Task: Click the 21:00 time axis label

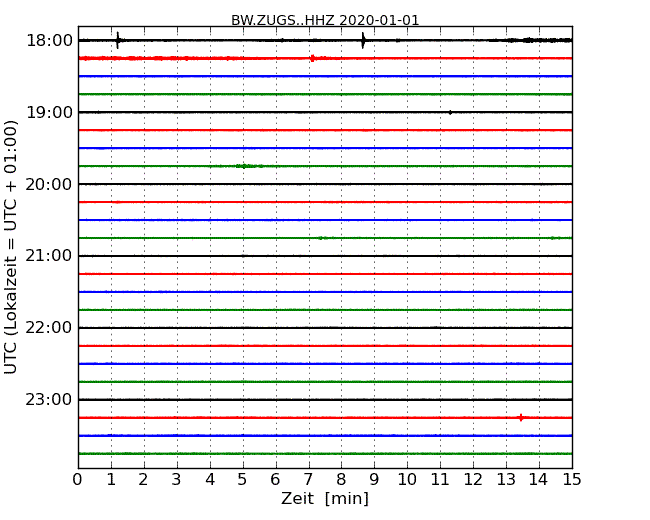Action: tap(49, 256)
